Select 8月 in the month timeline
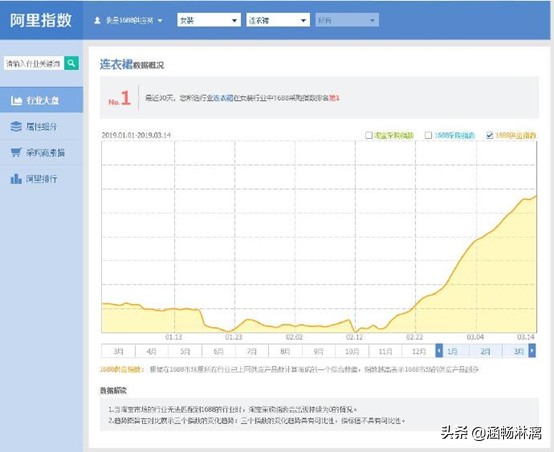This screenshot has width=554, height=452. (285, 351)
